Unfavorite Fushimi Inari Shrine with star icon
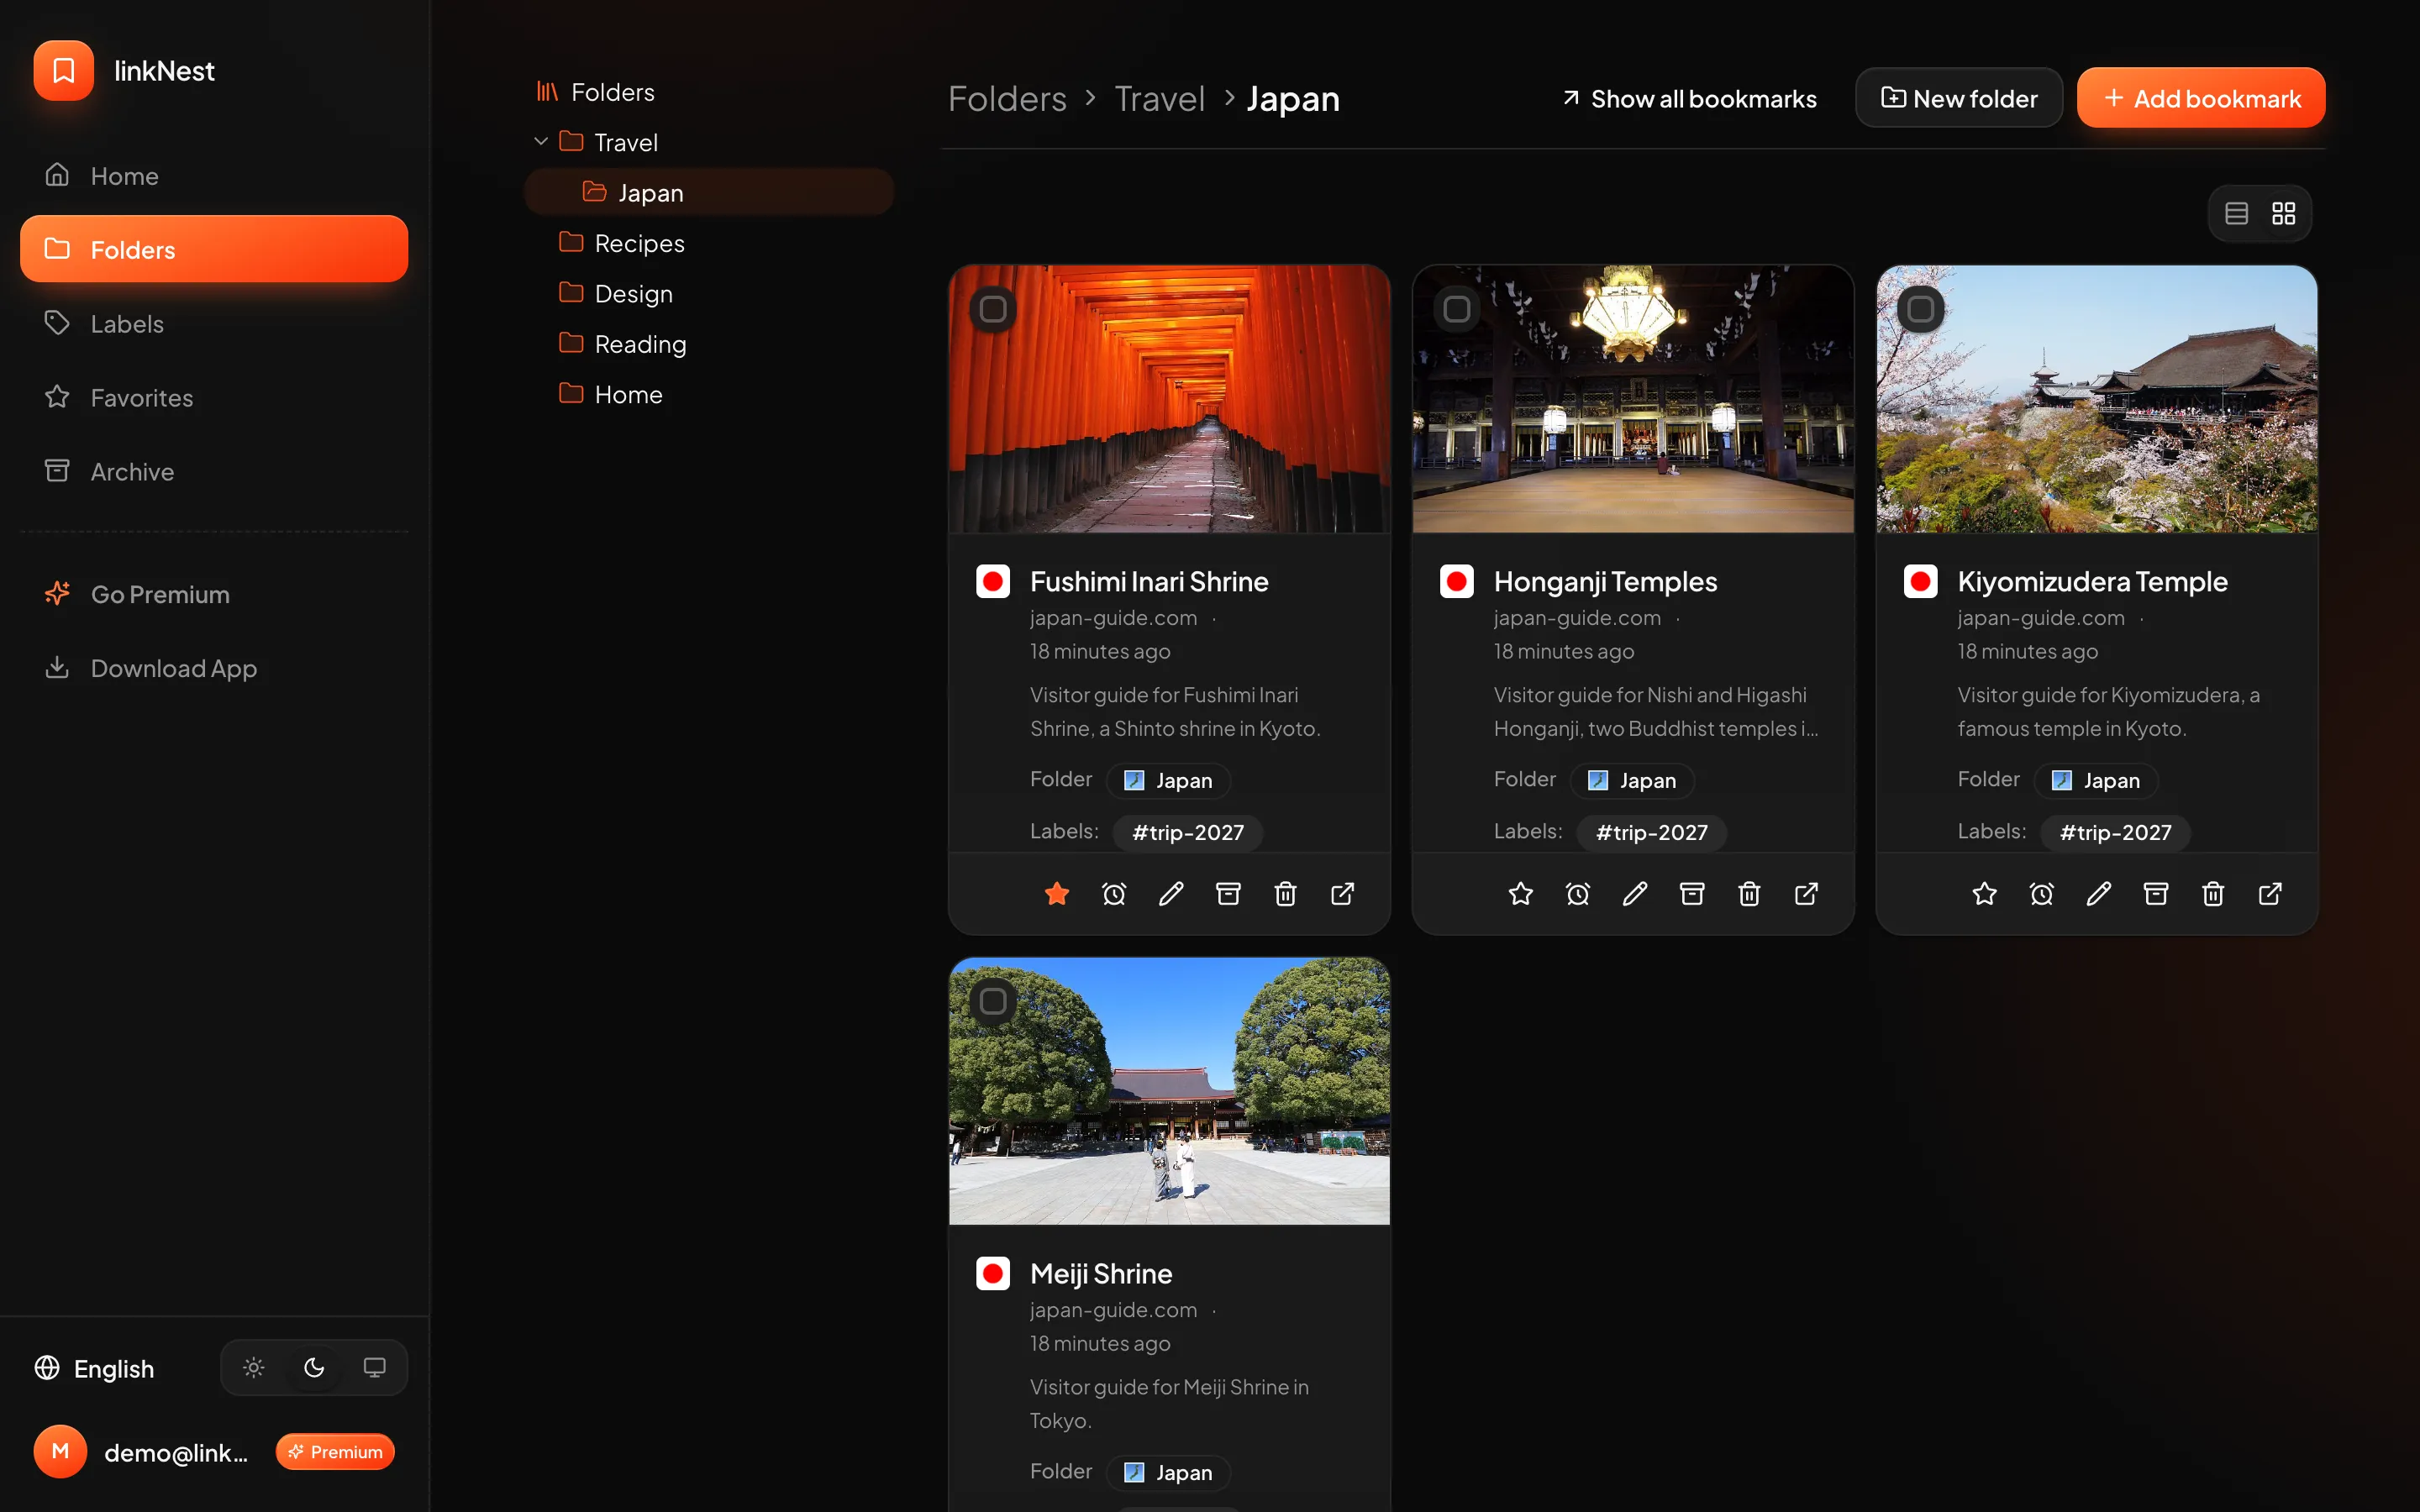The height and width of the screenshot is (1512, 2420). [1057, 893]
